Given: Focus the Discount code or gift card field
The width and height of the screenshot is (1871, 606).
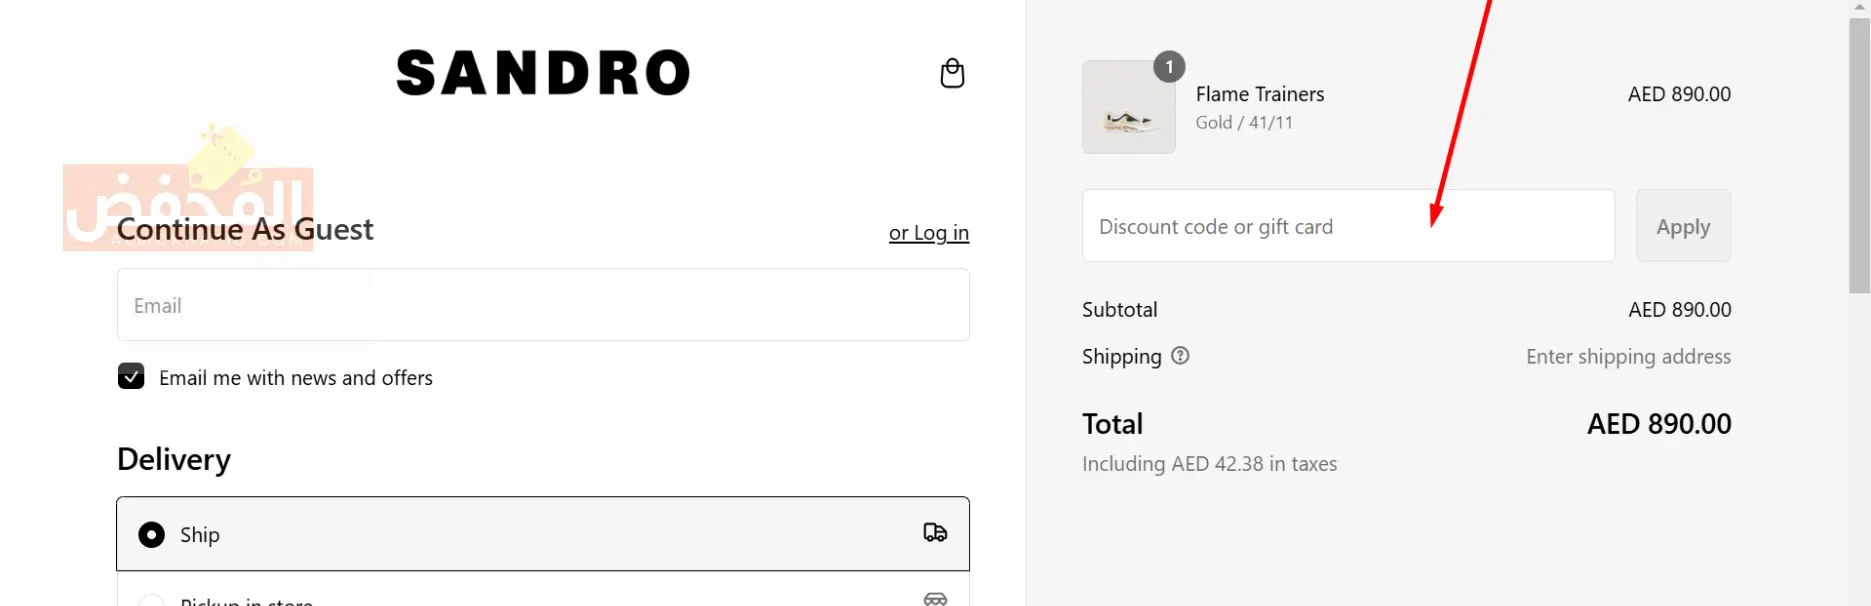Looking at the screenshot, I should tap(1348, 226).
